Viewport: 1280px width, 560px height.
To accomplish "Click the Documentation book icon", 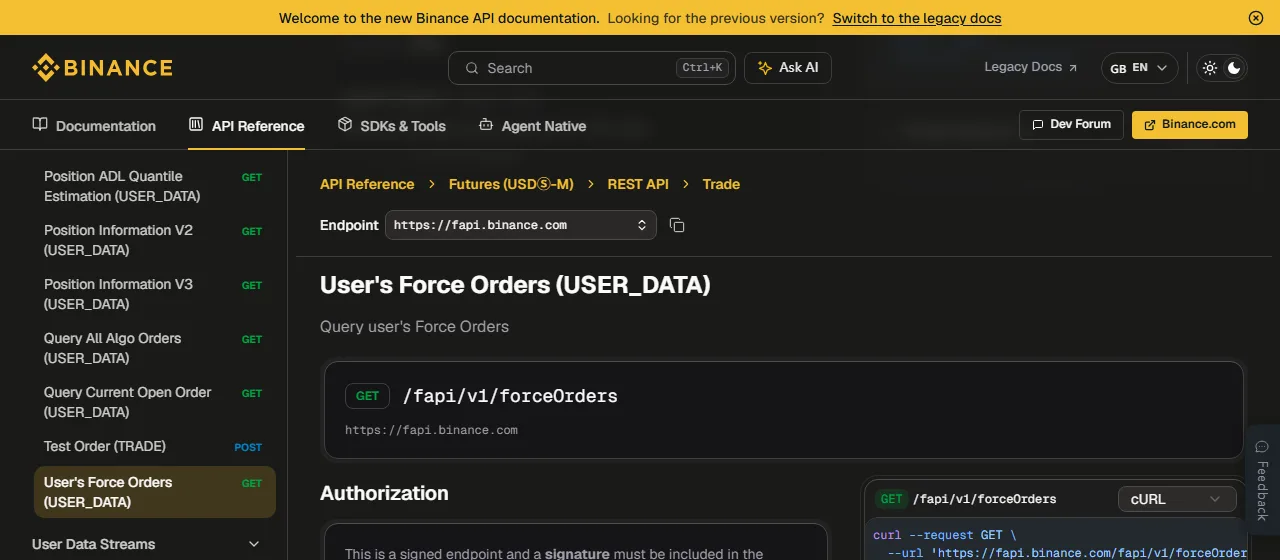I will [x=40, y=125].
